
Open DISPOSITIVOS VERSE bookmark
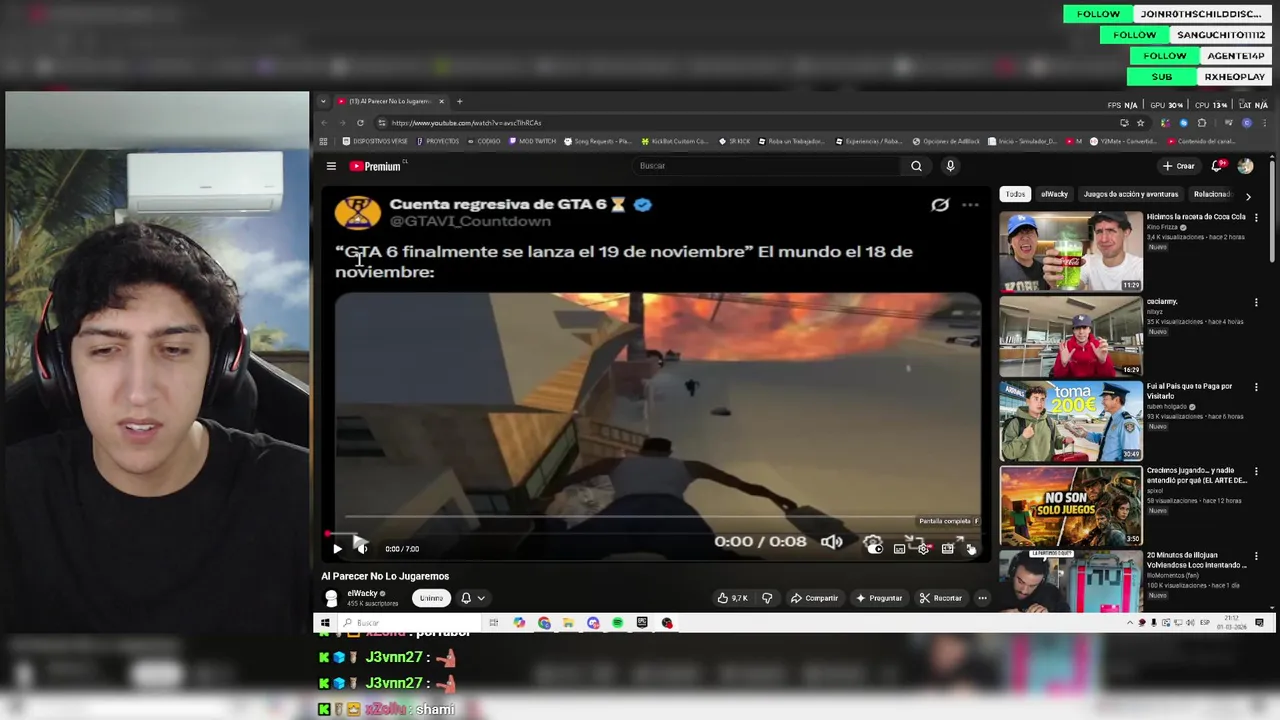pyautogui.click(x=375, y=141)
